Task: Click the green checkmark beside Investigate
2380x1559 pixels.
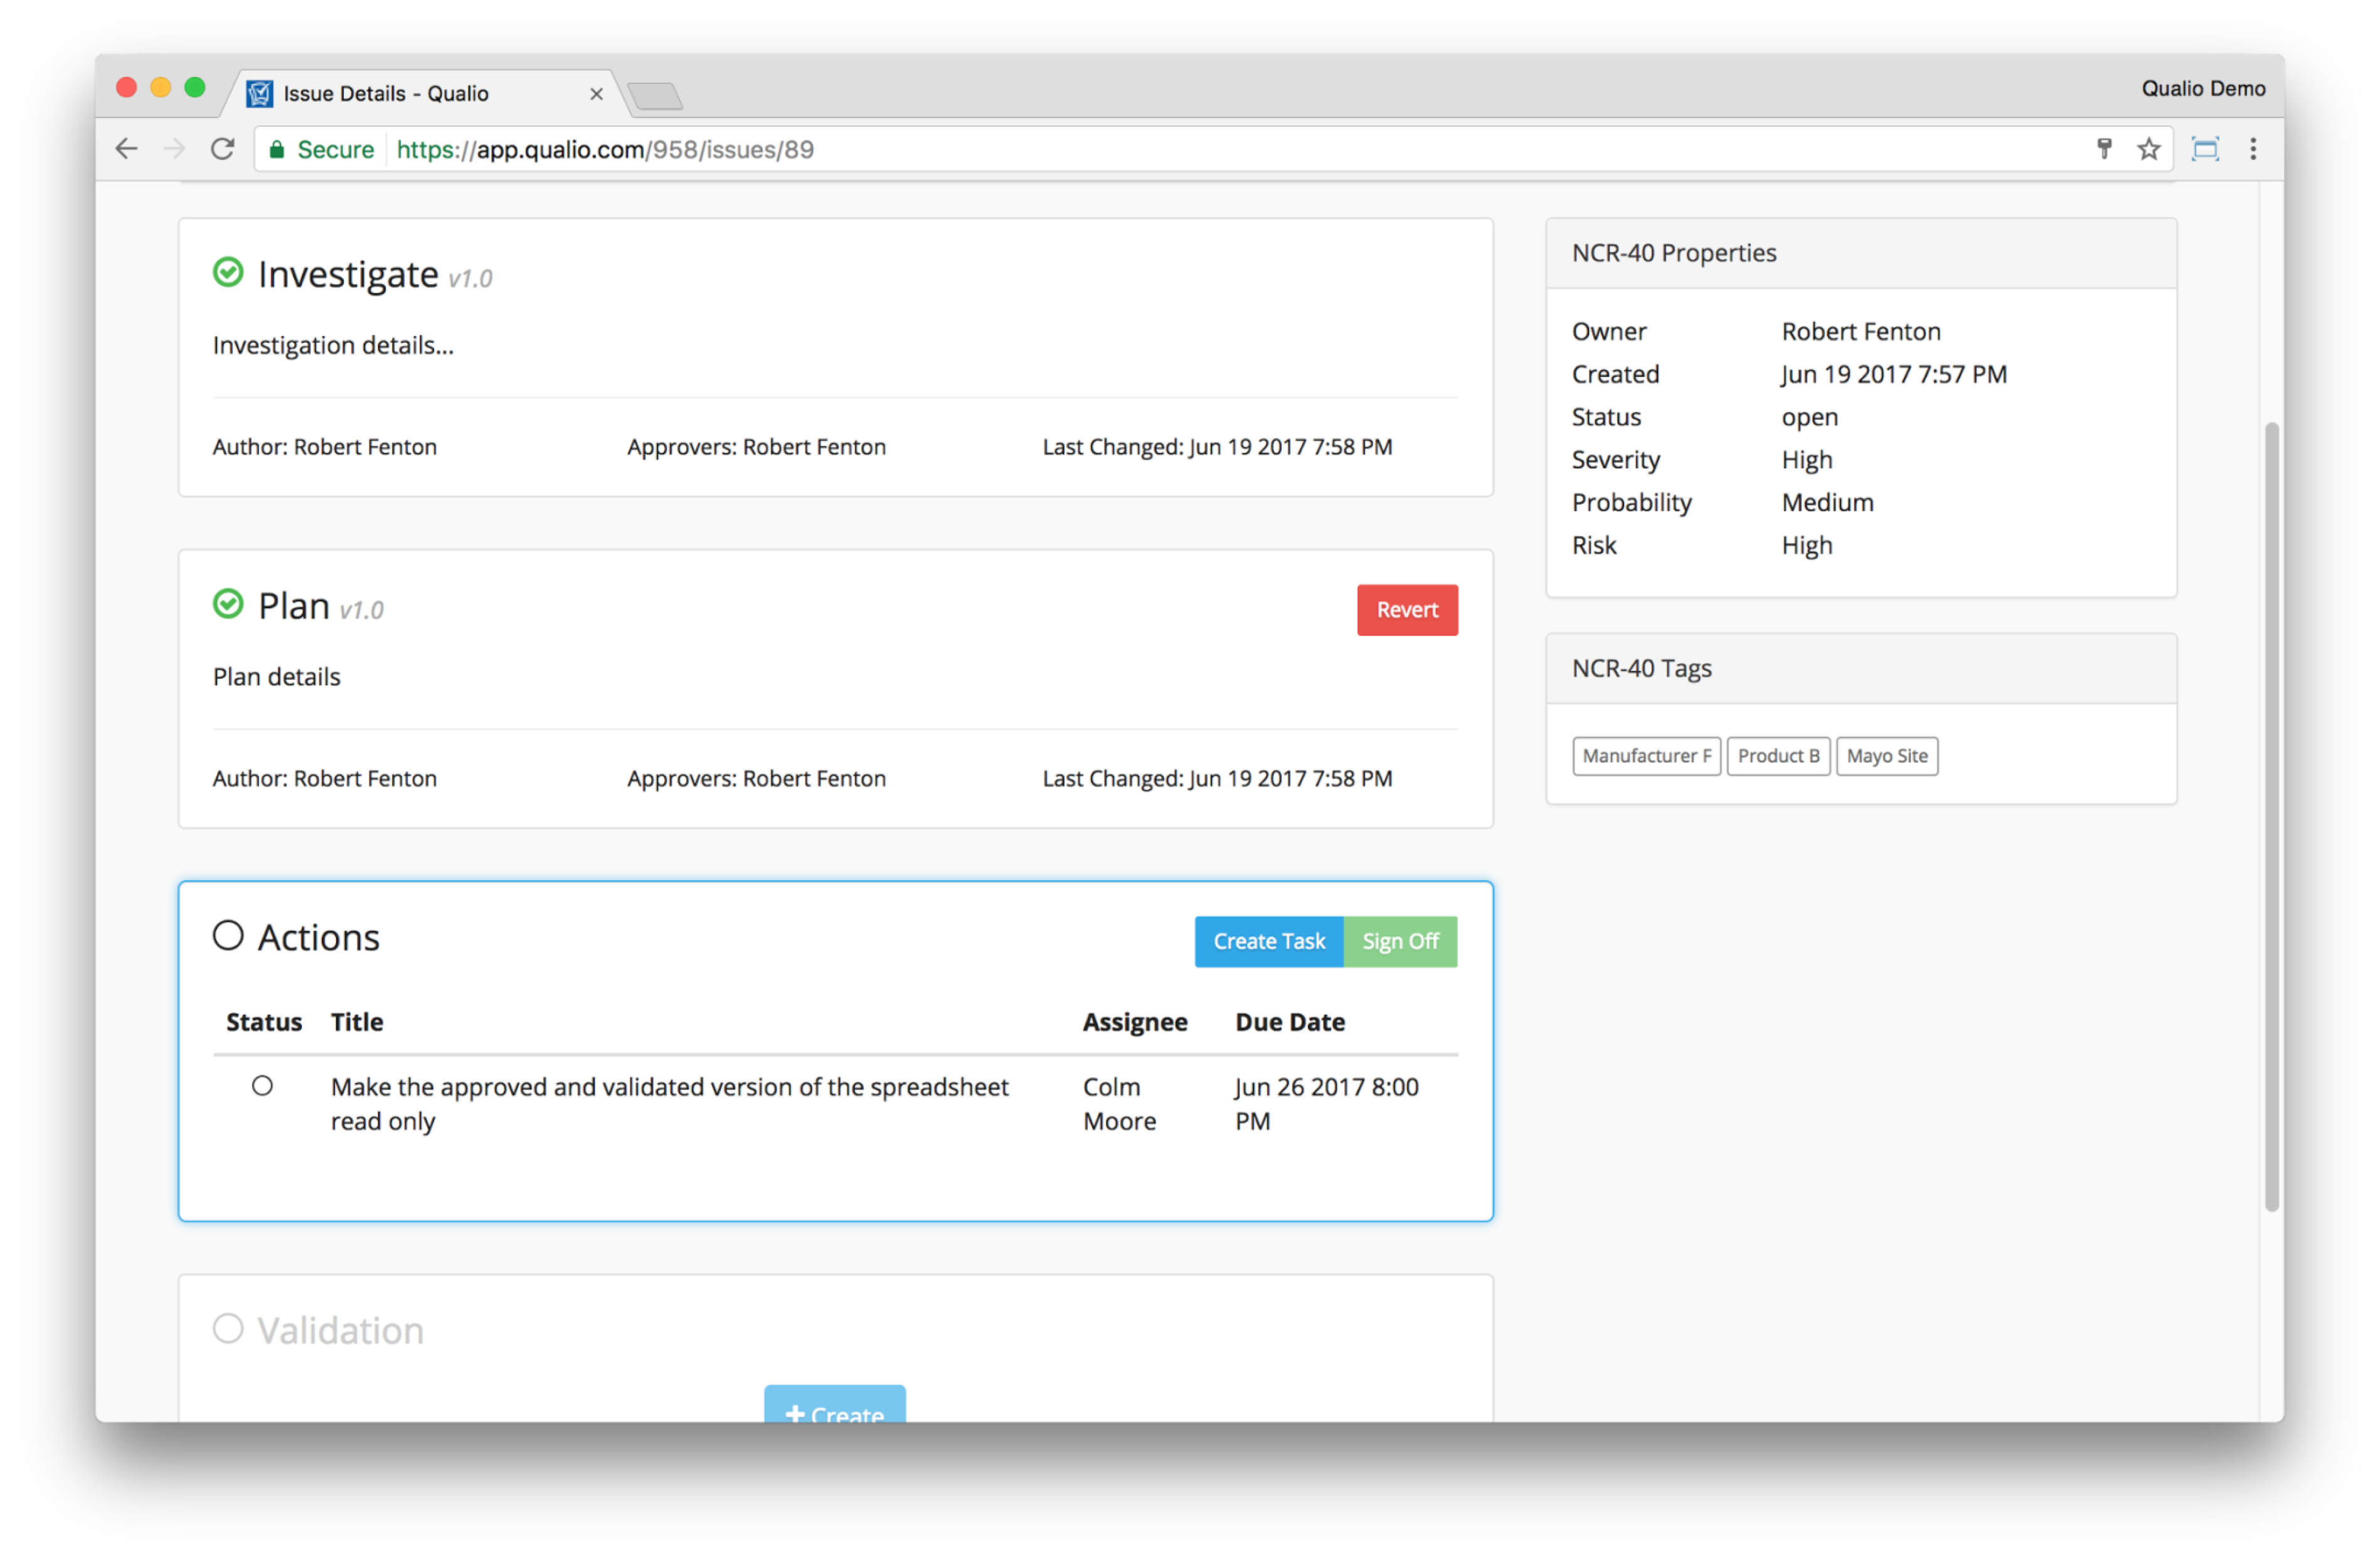Action: tap(228, 272)
